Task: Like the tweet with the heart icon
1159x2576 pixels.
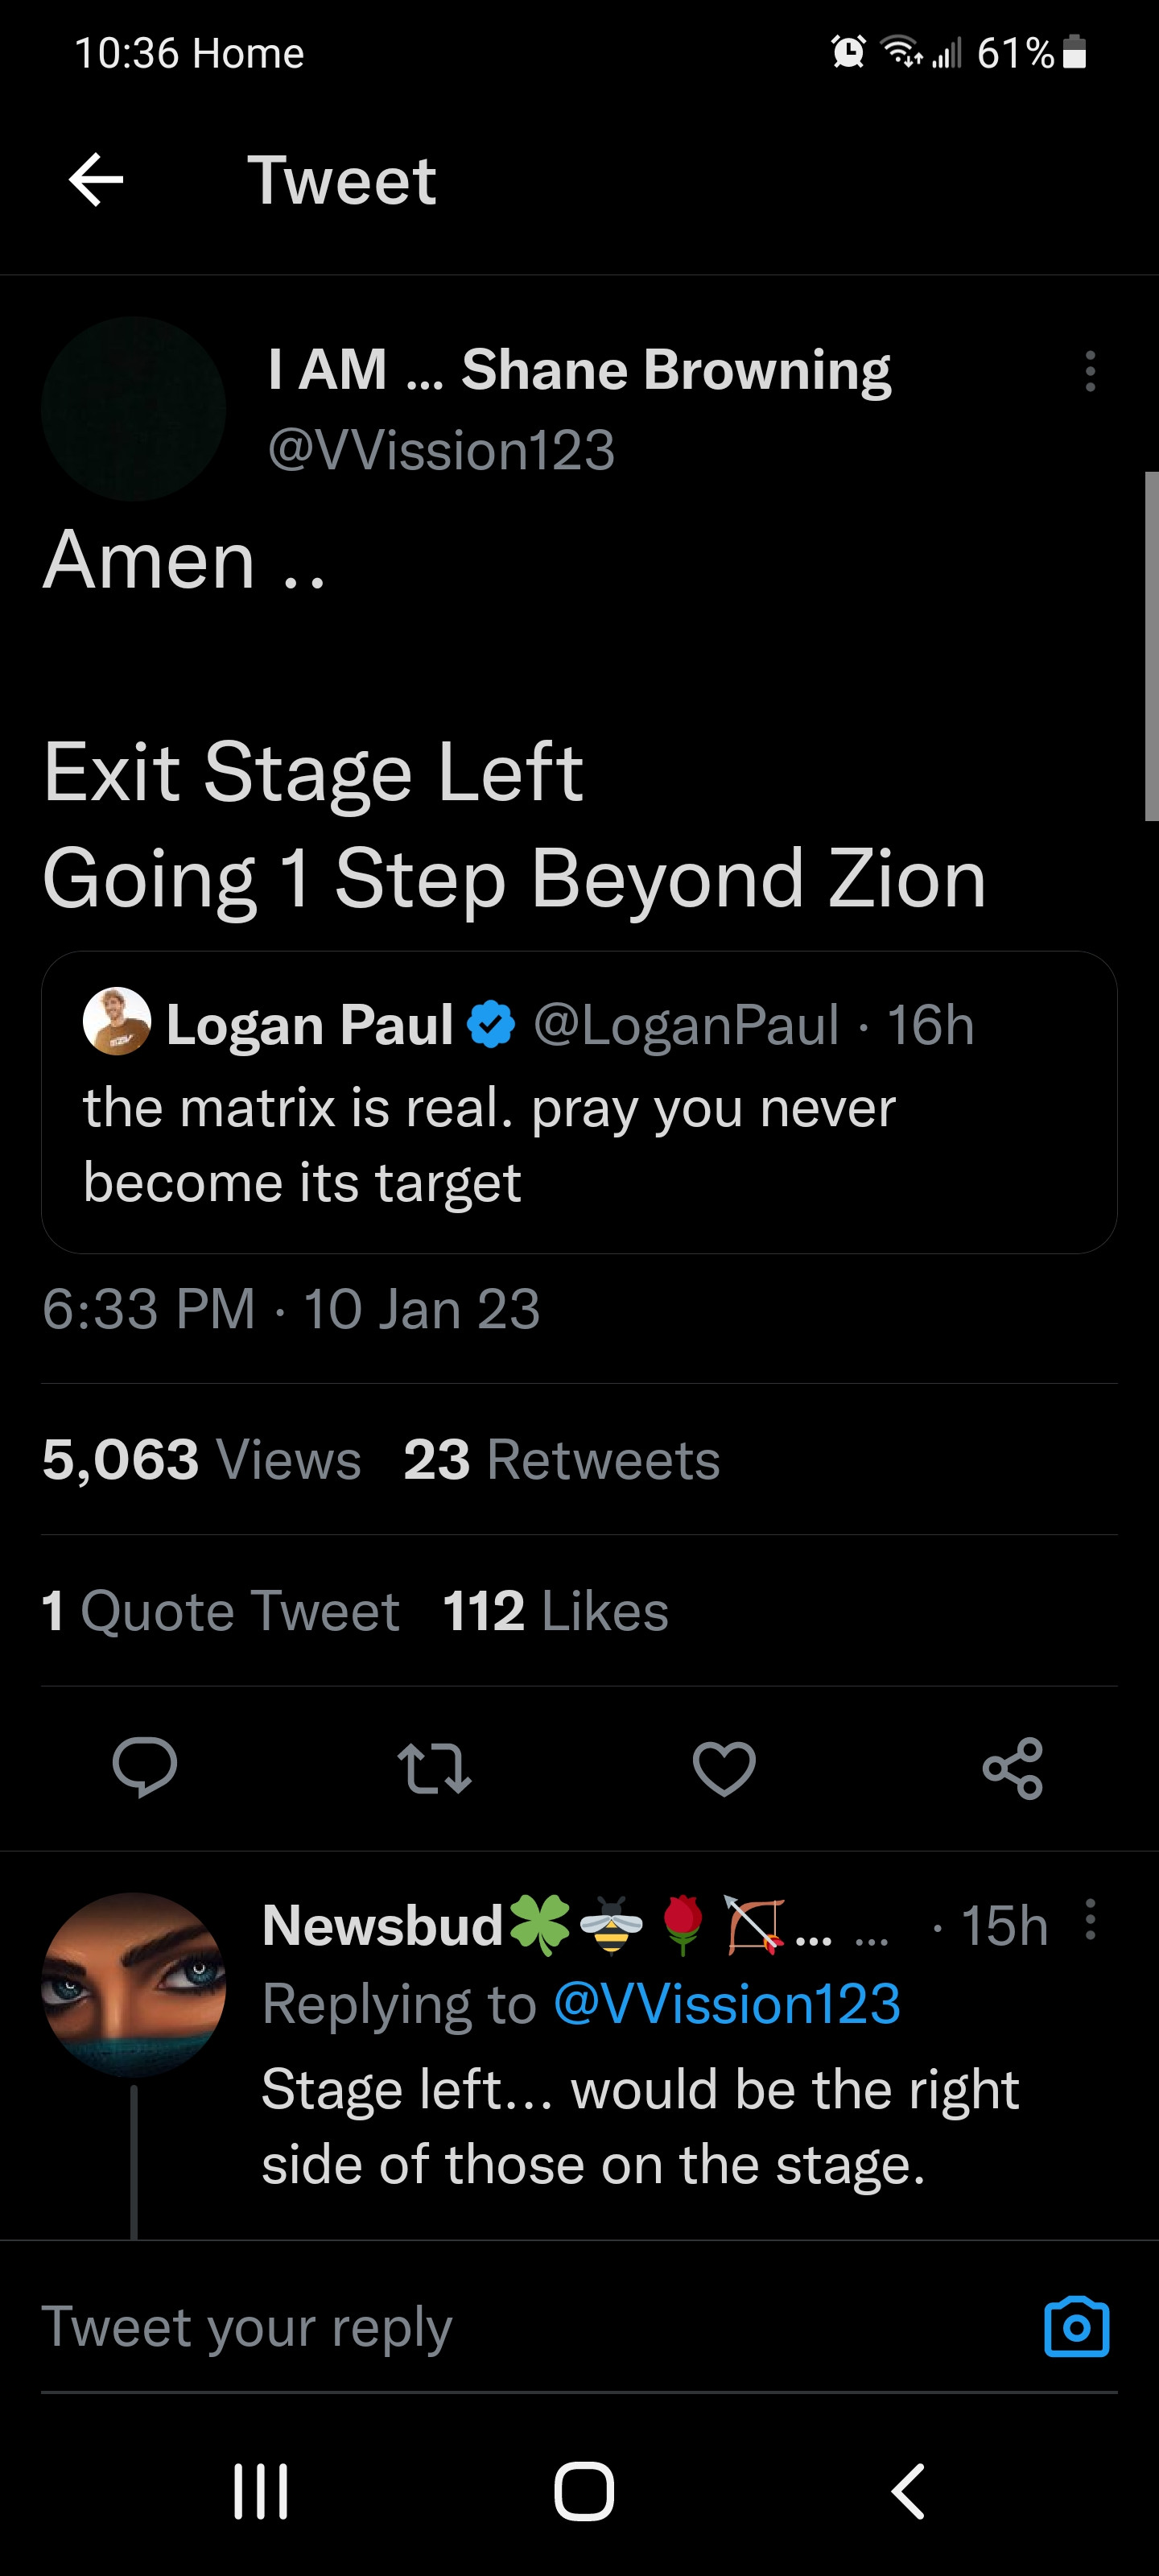Action: pos(724,1768)
